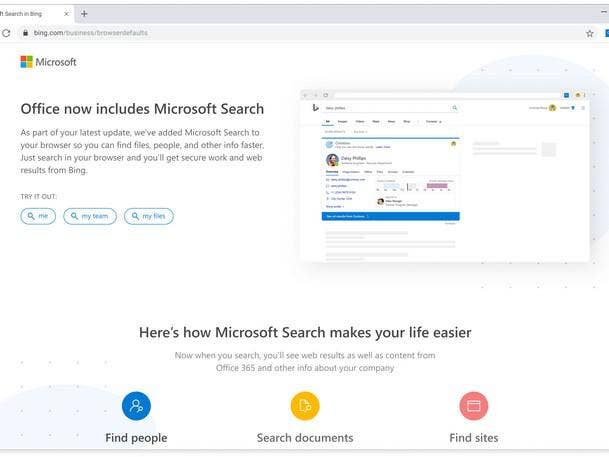Click the red Find sites icon

point(473,406)
